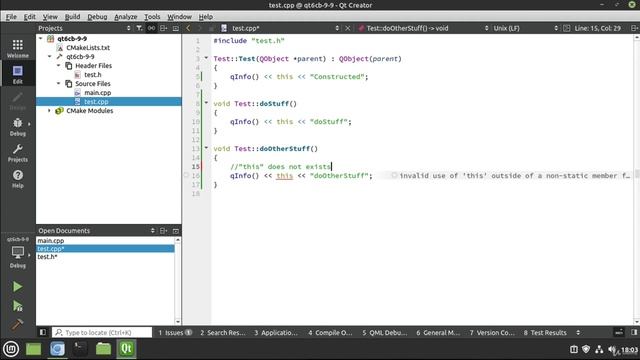The height and width of the screenshot is (360, 640).
Task: Collapse the qt6cb-9-9 target node
Action: (x=50, y=56)
